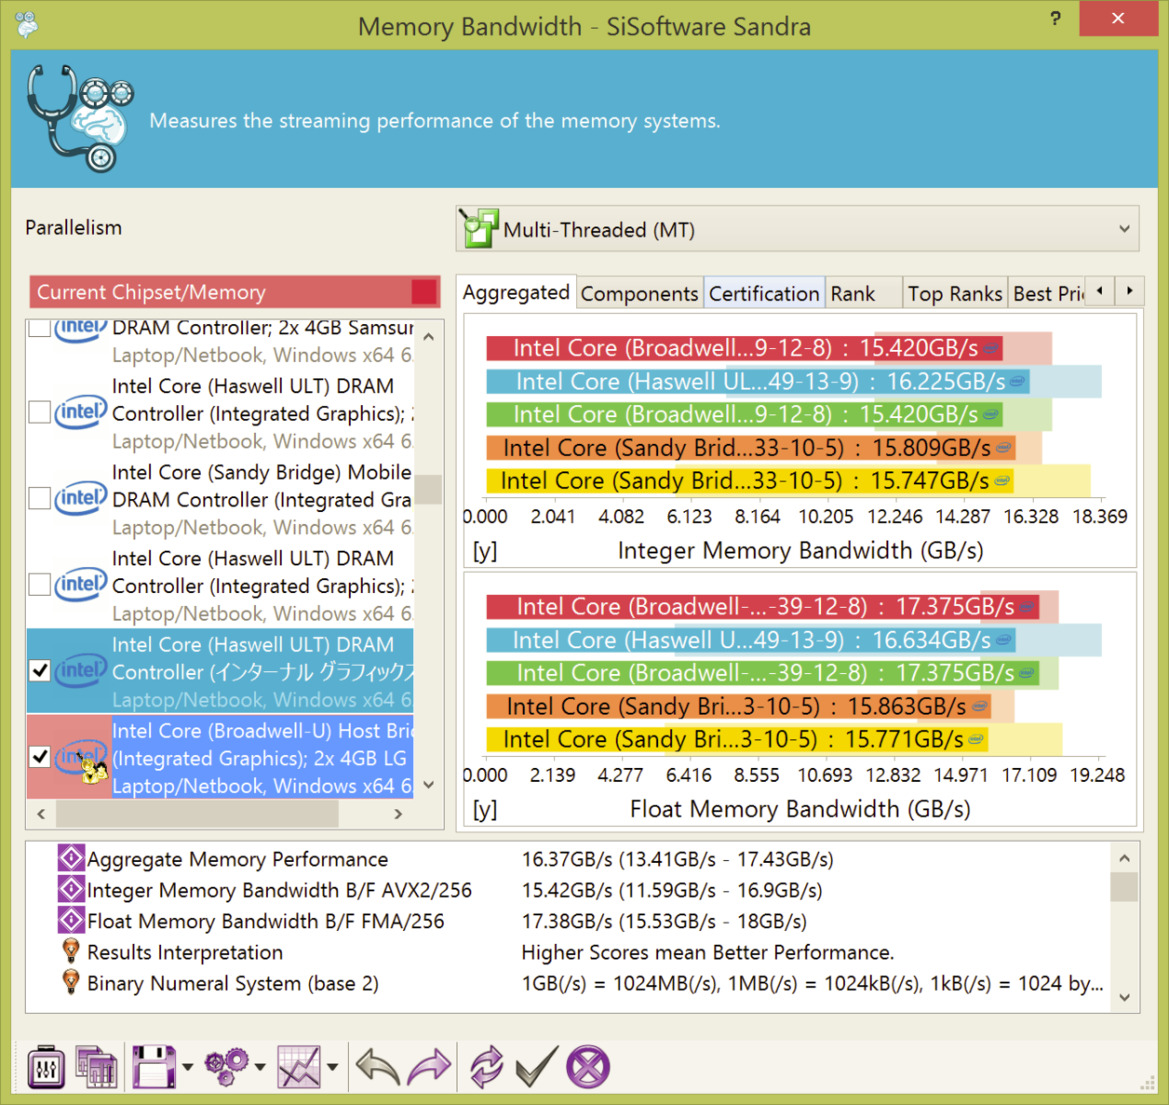The image size is (1169, 1105).
Task: Click green Broadwell 17.375GB/s float bar
Action: 762,673
